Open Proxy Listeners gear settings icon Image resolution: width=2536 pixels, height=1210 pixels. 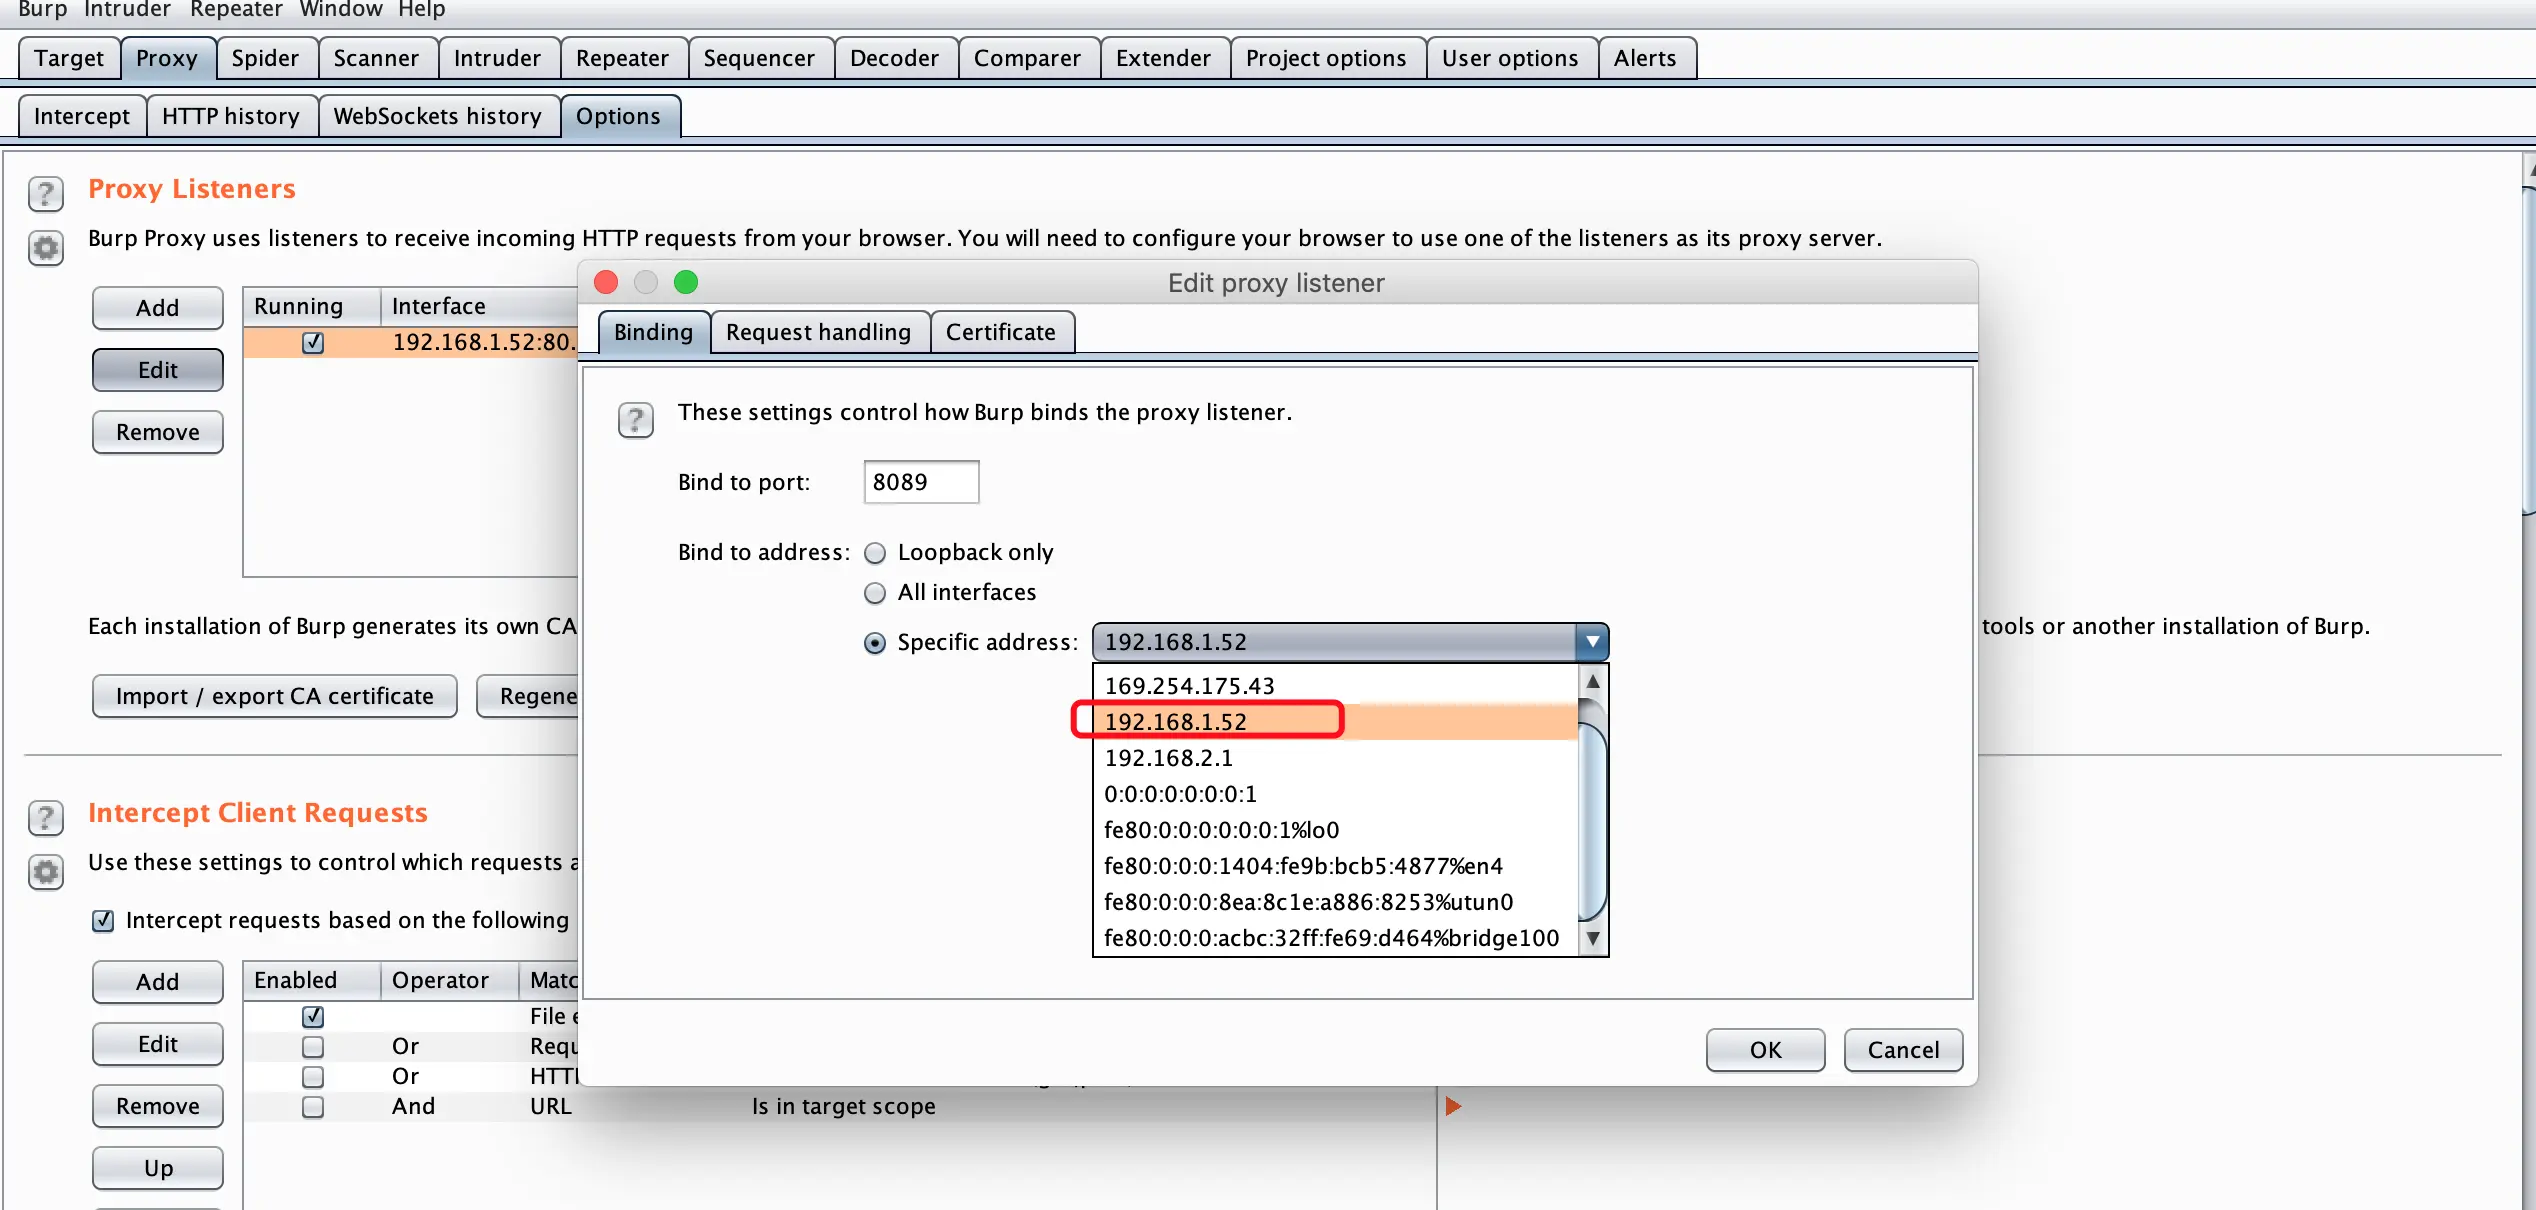coord(46,248)
